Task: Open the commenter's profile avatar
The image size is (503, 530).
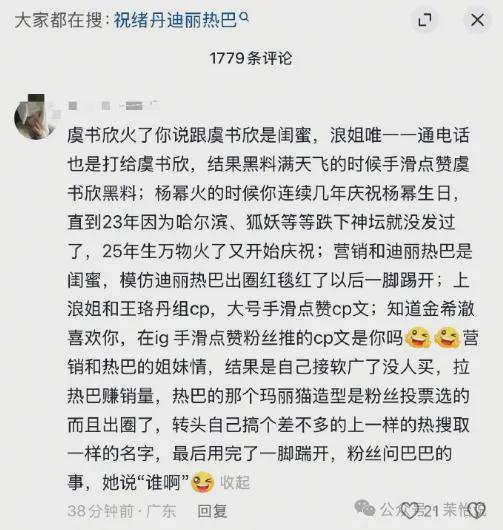Action: click(35, 117)
